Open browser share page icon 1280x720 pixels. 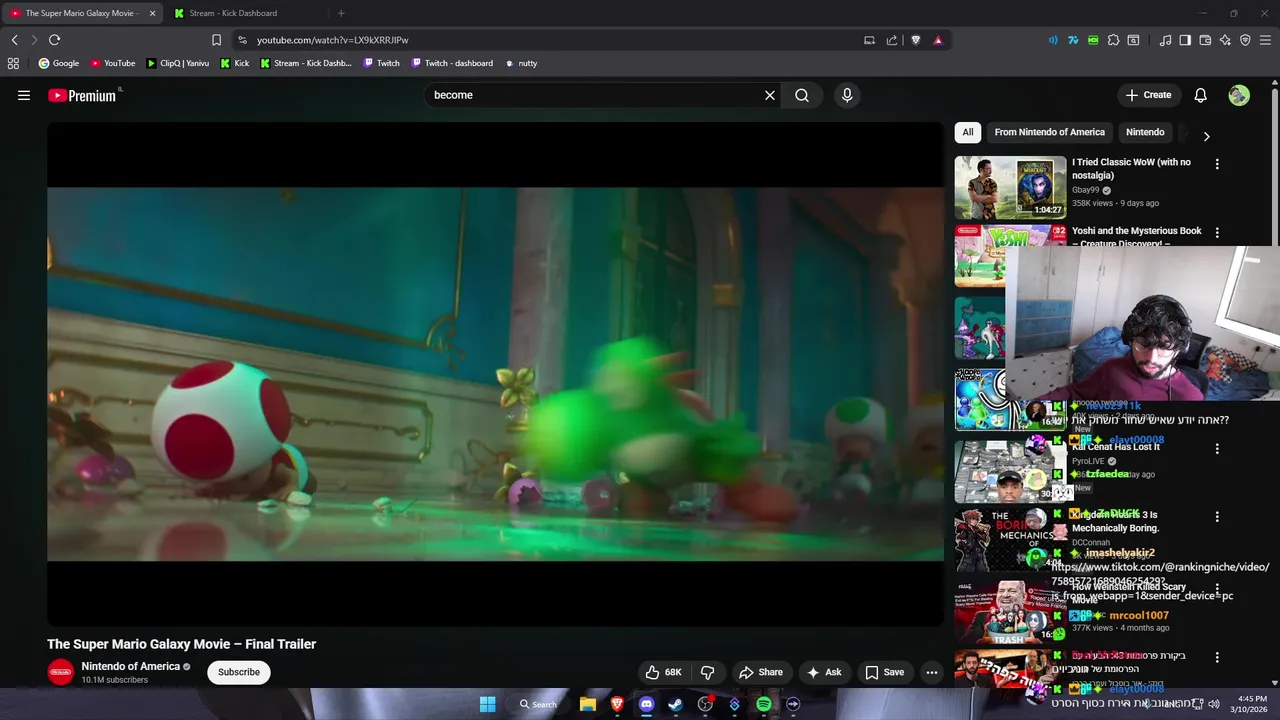892,40
